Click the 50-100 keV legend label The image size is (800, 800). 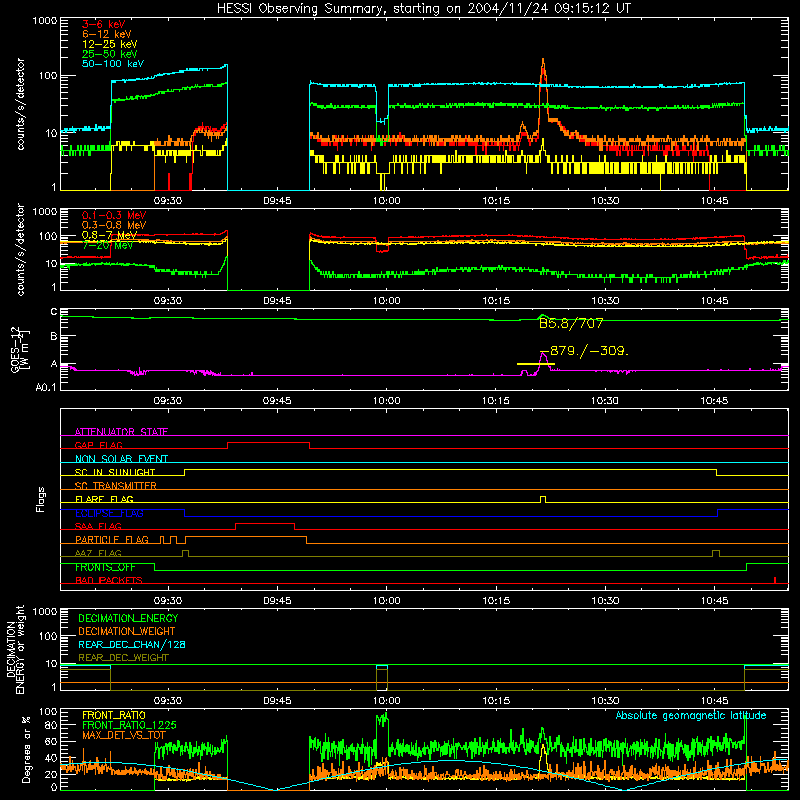pos(113,64)
